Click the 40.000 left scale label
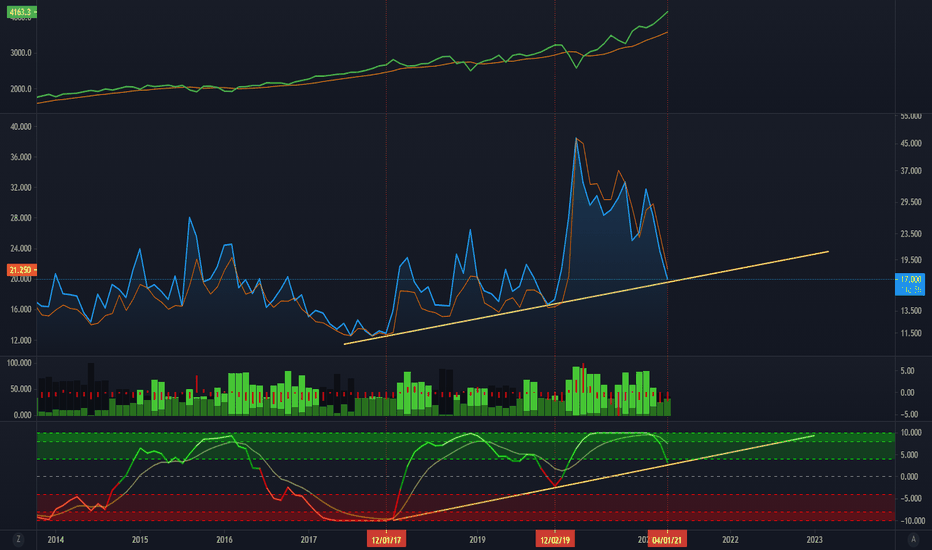Screen dimensions: 932x550 (21, 127)
